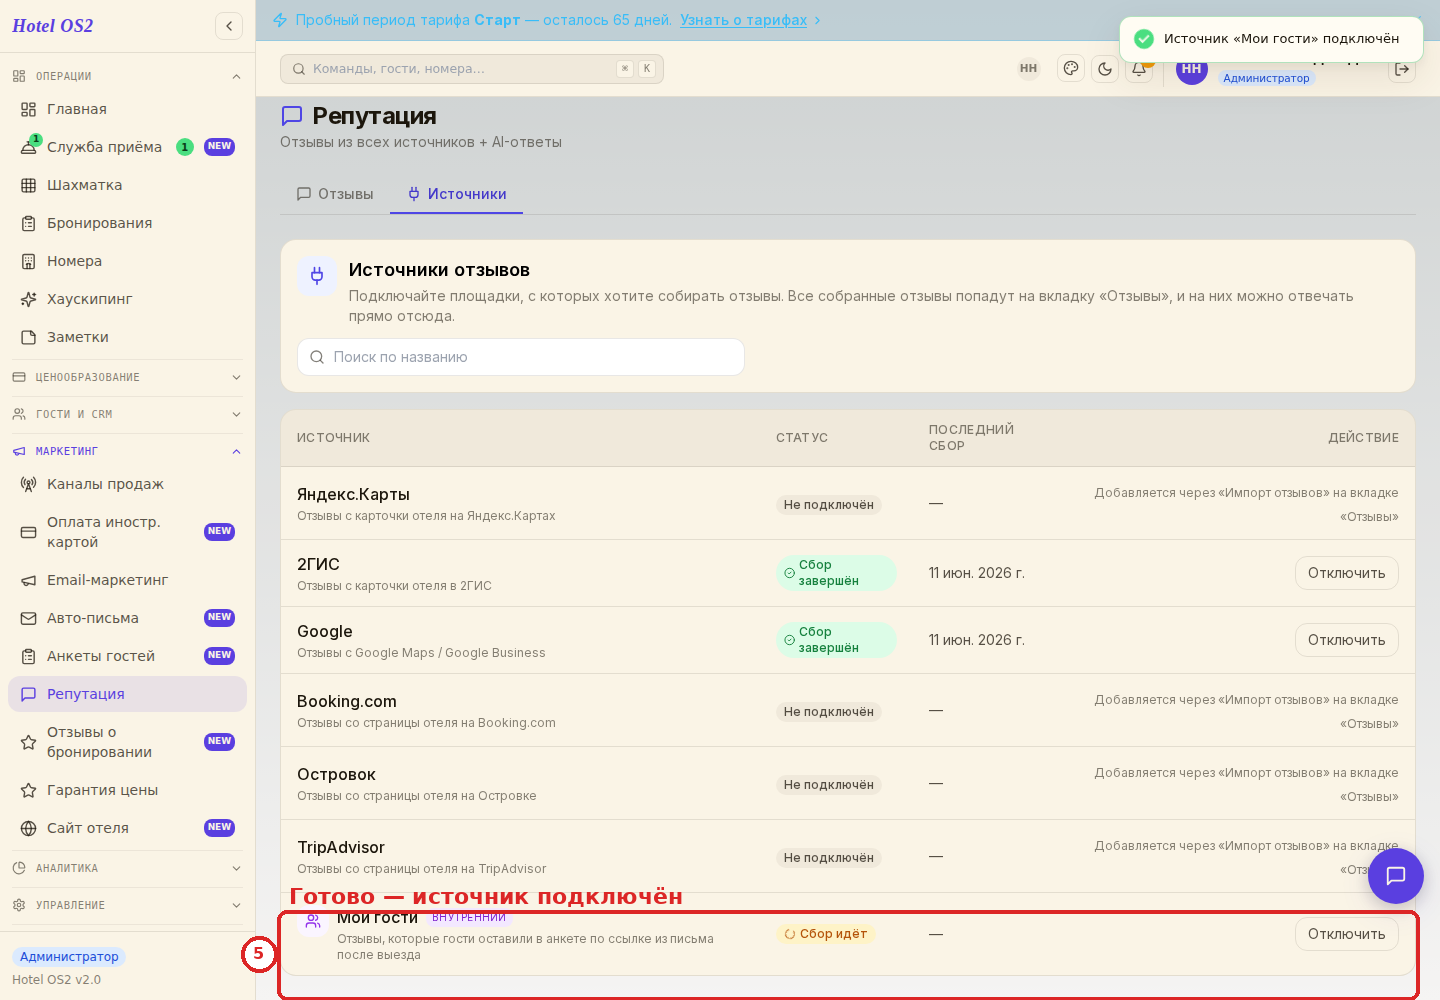1440x1000 pixels.
Task: Disconnect the 2ГИС source
Action: click(x=1346, y=573)
